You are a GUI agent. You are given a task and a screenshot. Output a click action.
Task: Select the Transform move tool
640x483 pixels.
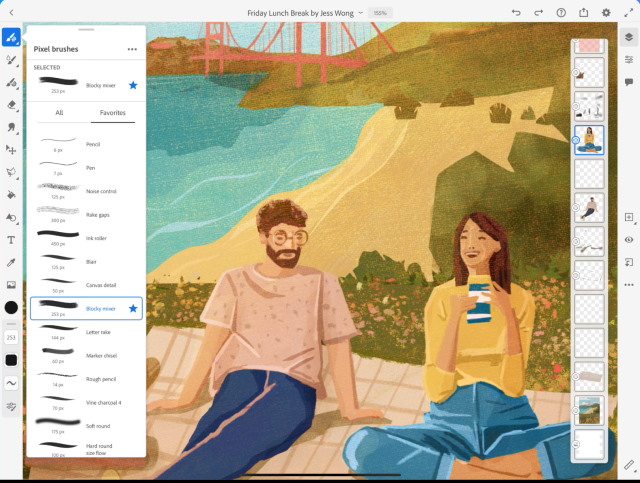[x=11, y=150]
